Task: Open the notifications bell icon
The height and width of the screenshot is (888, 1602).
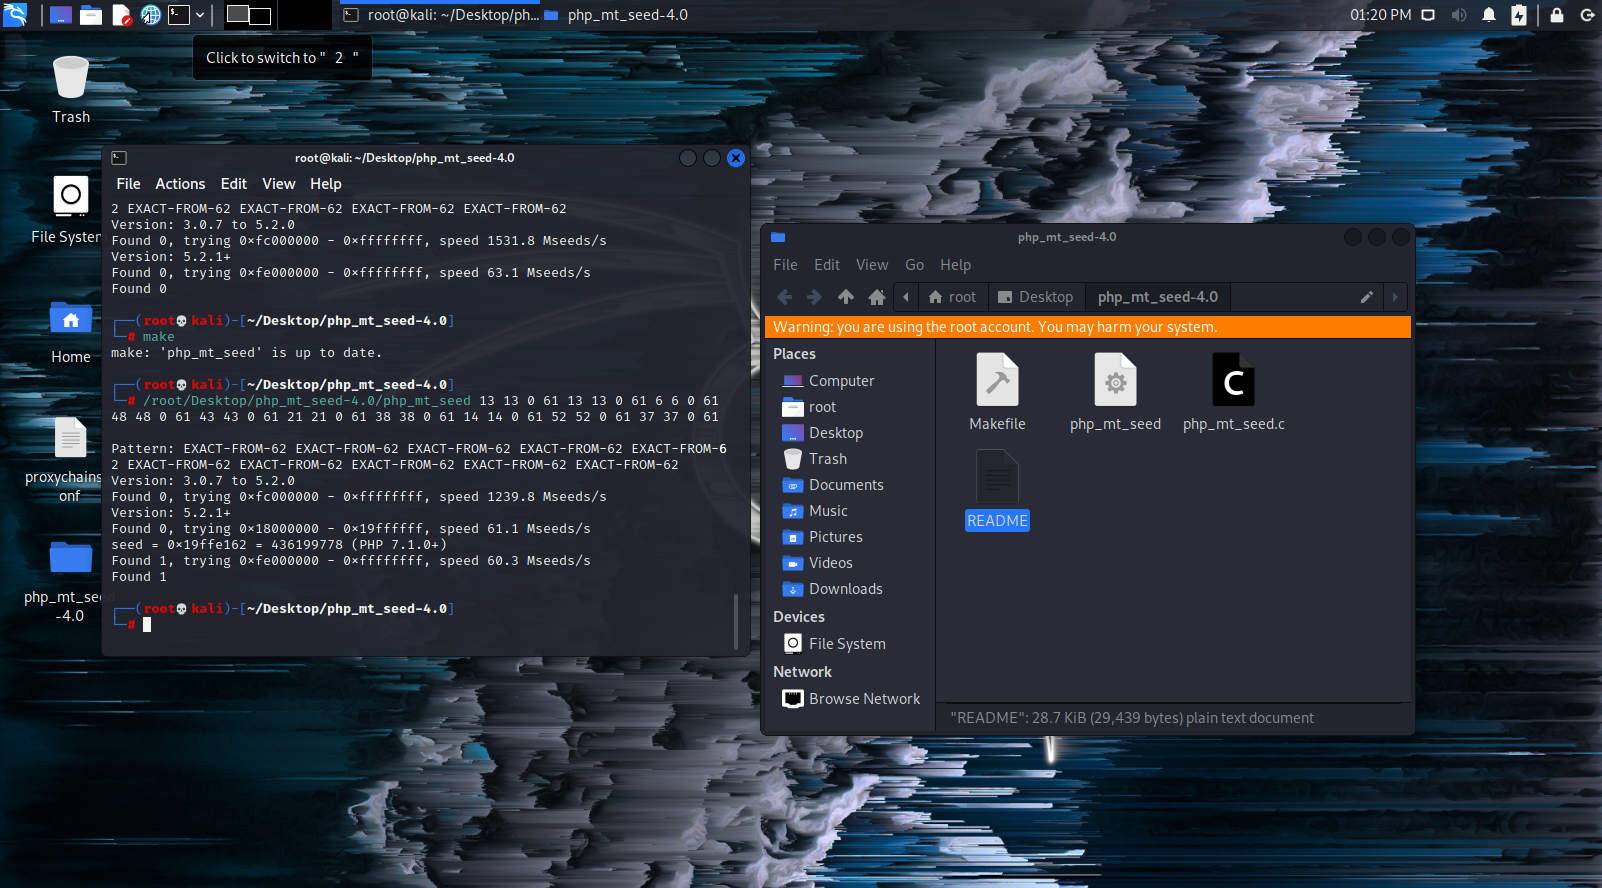Action: coord(1489,15)
